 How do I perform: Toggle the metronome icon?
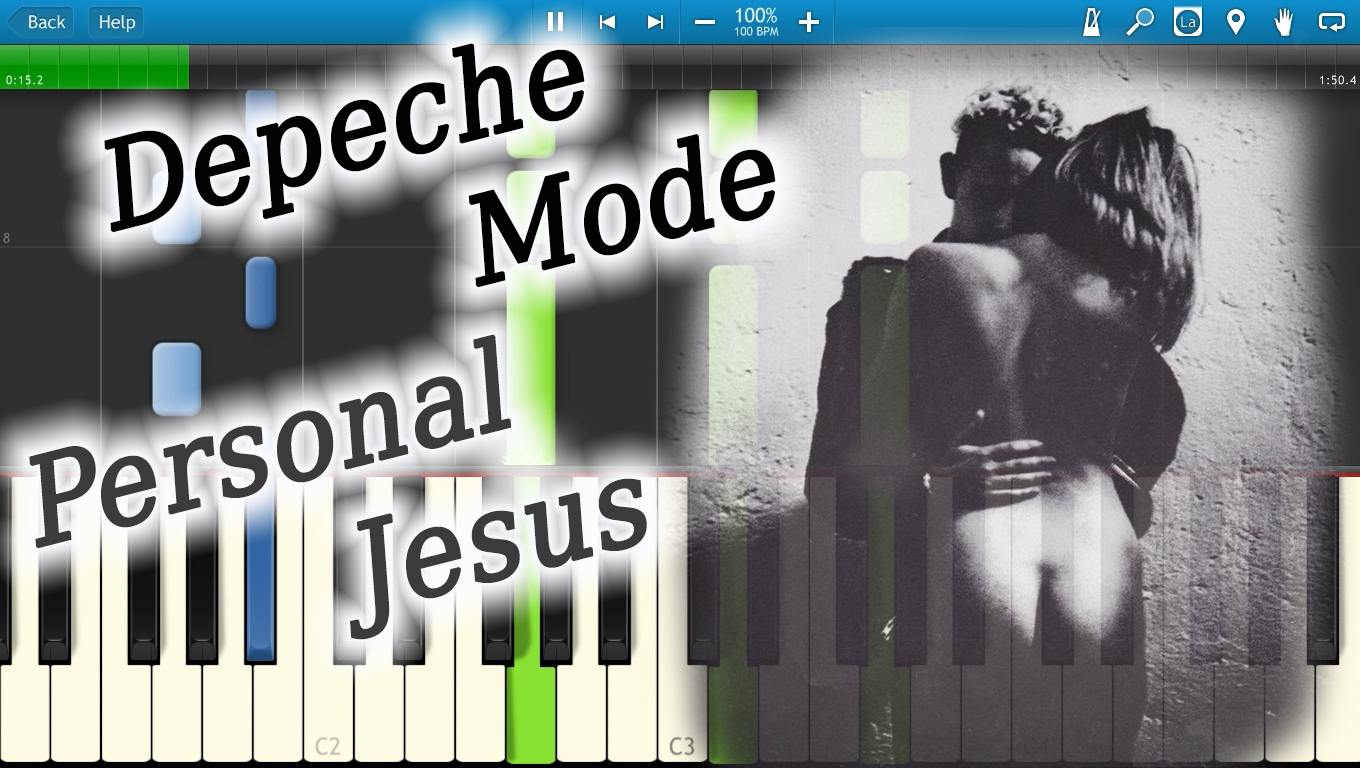[x=1091, y=22]
